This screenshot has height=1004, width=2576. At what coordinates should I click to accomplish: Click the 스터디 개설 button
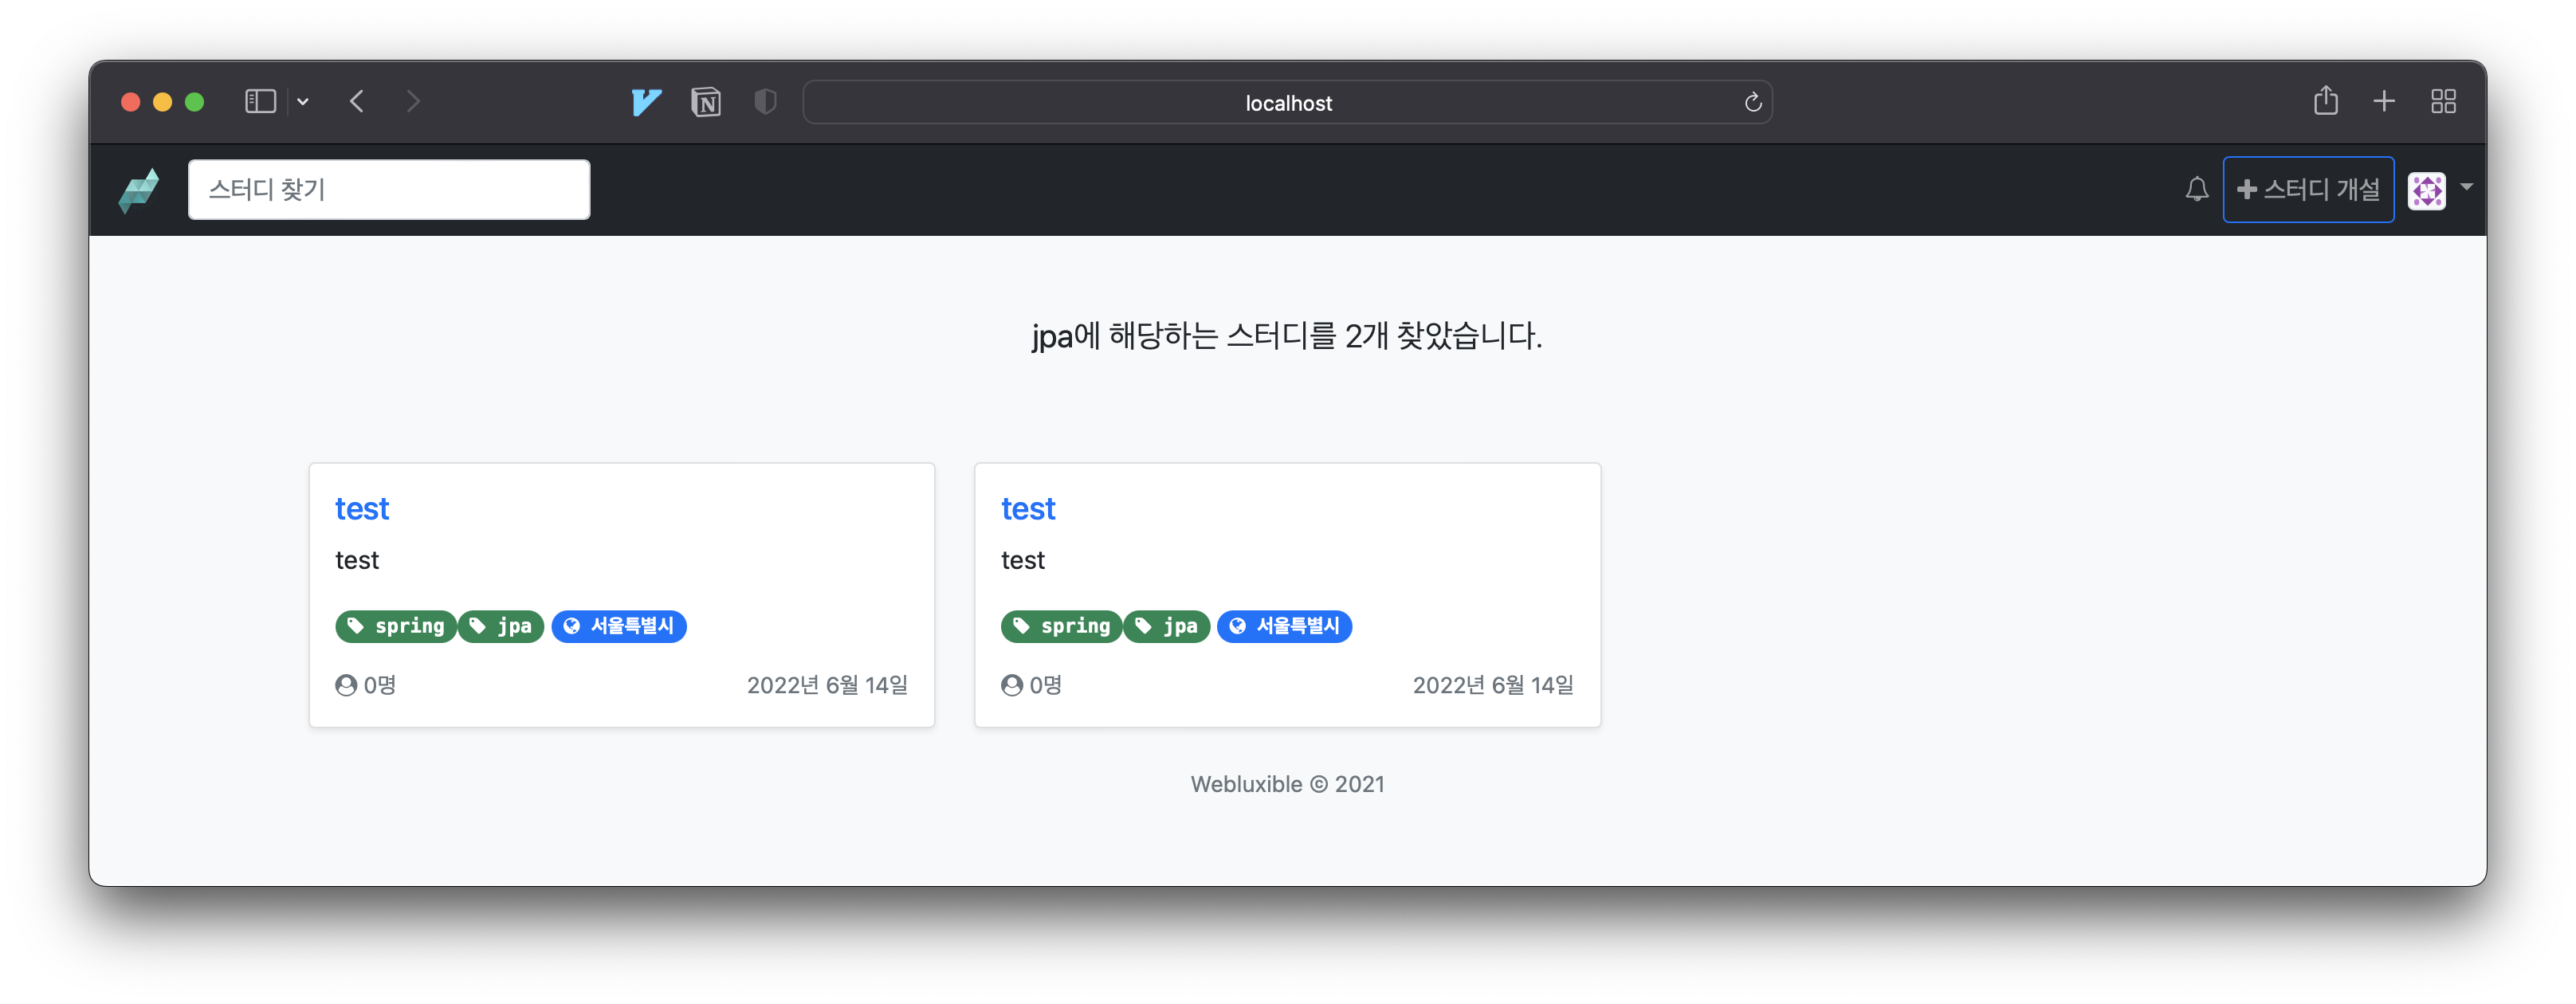2308,190
